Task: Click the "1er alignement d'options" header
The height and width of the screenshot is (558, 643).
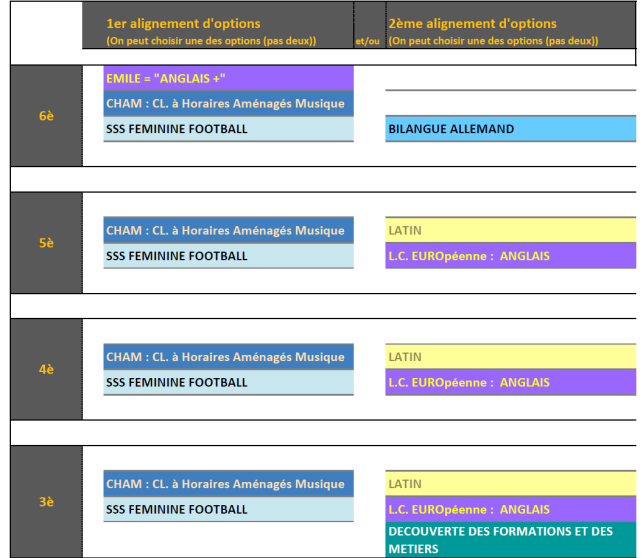Action: 183,24
